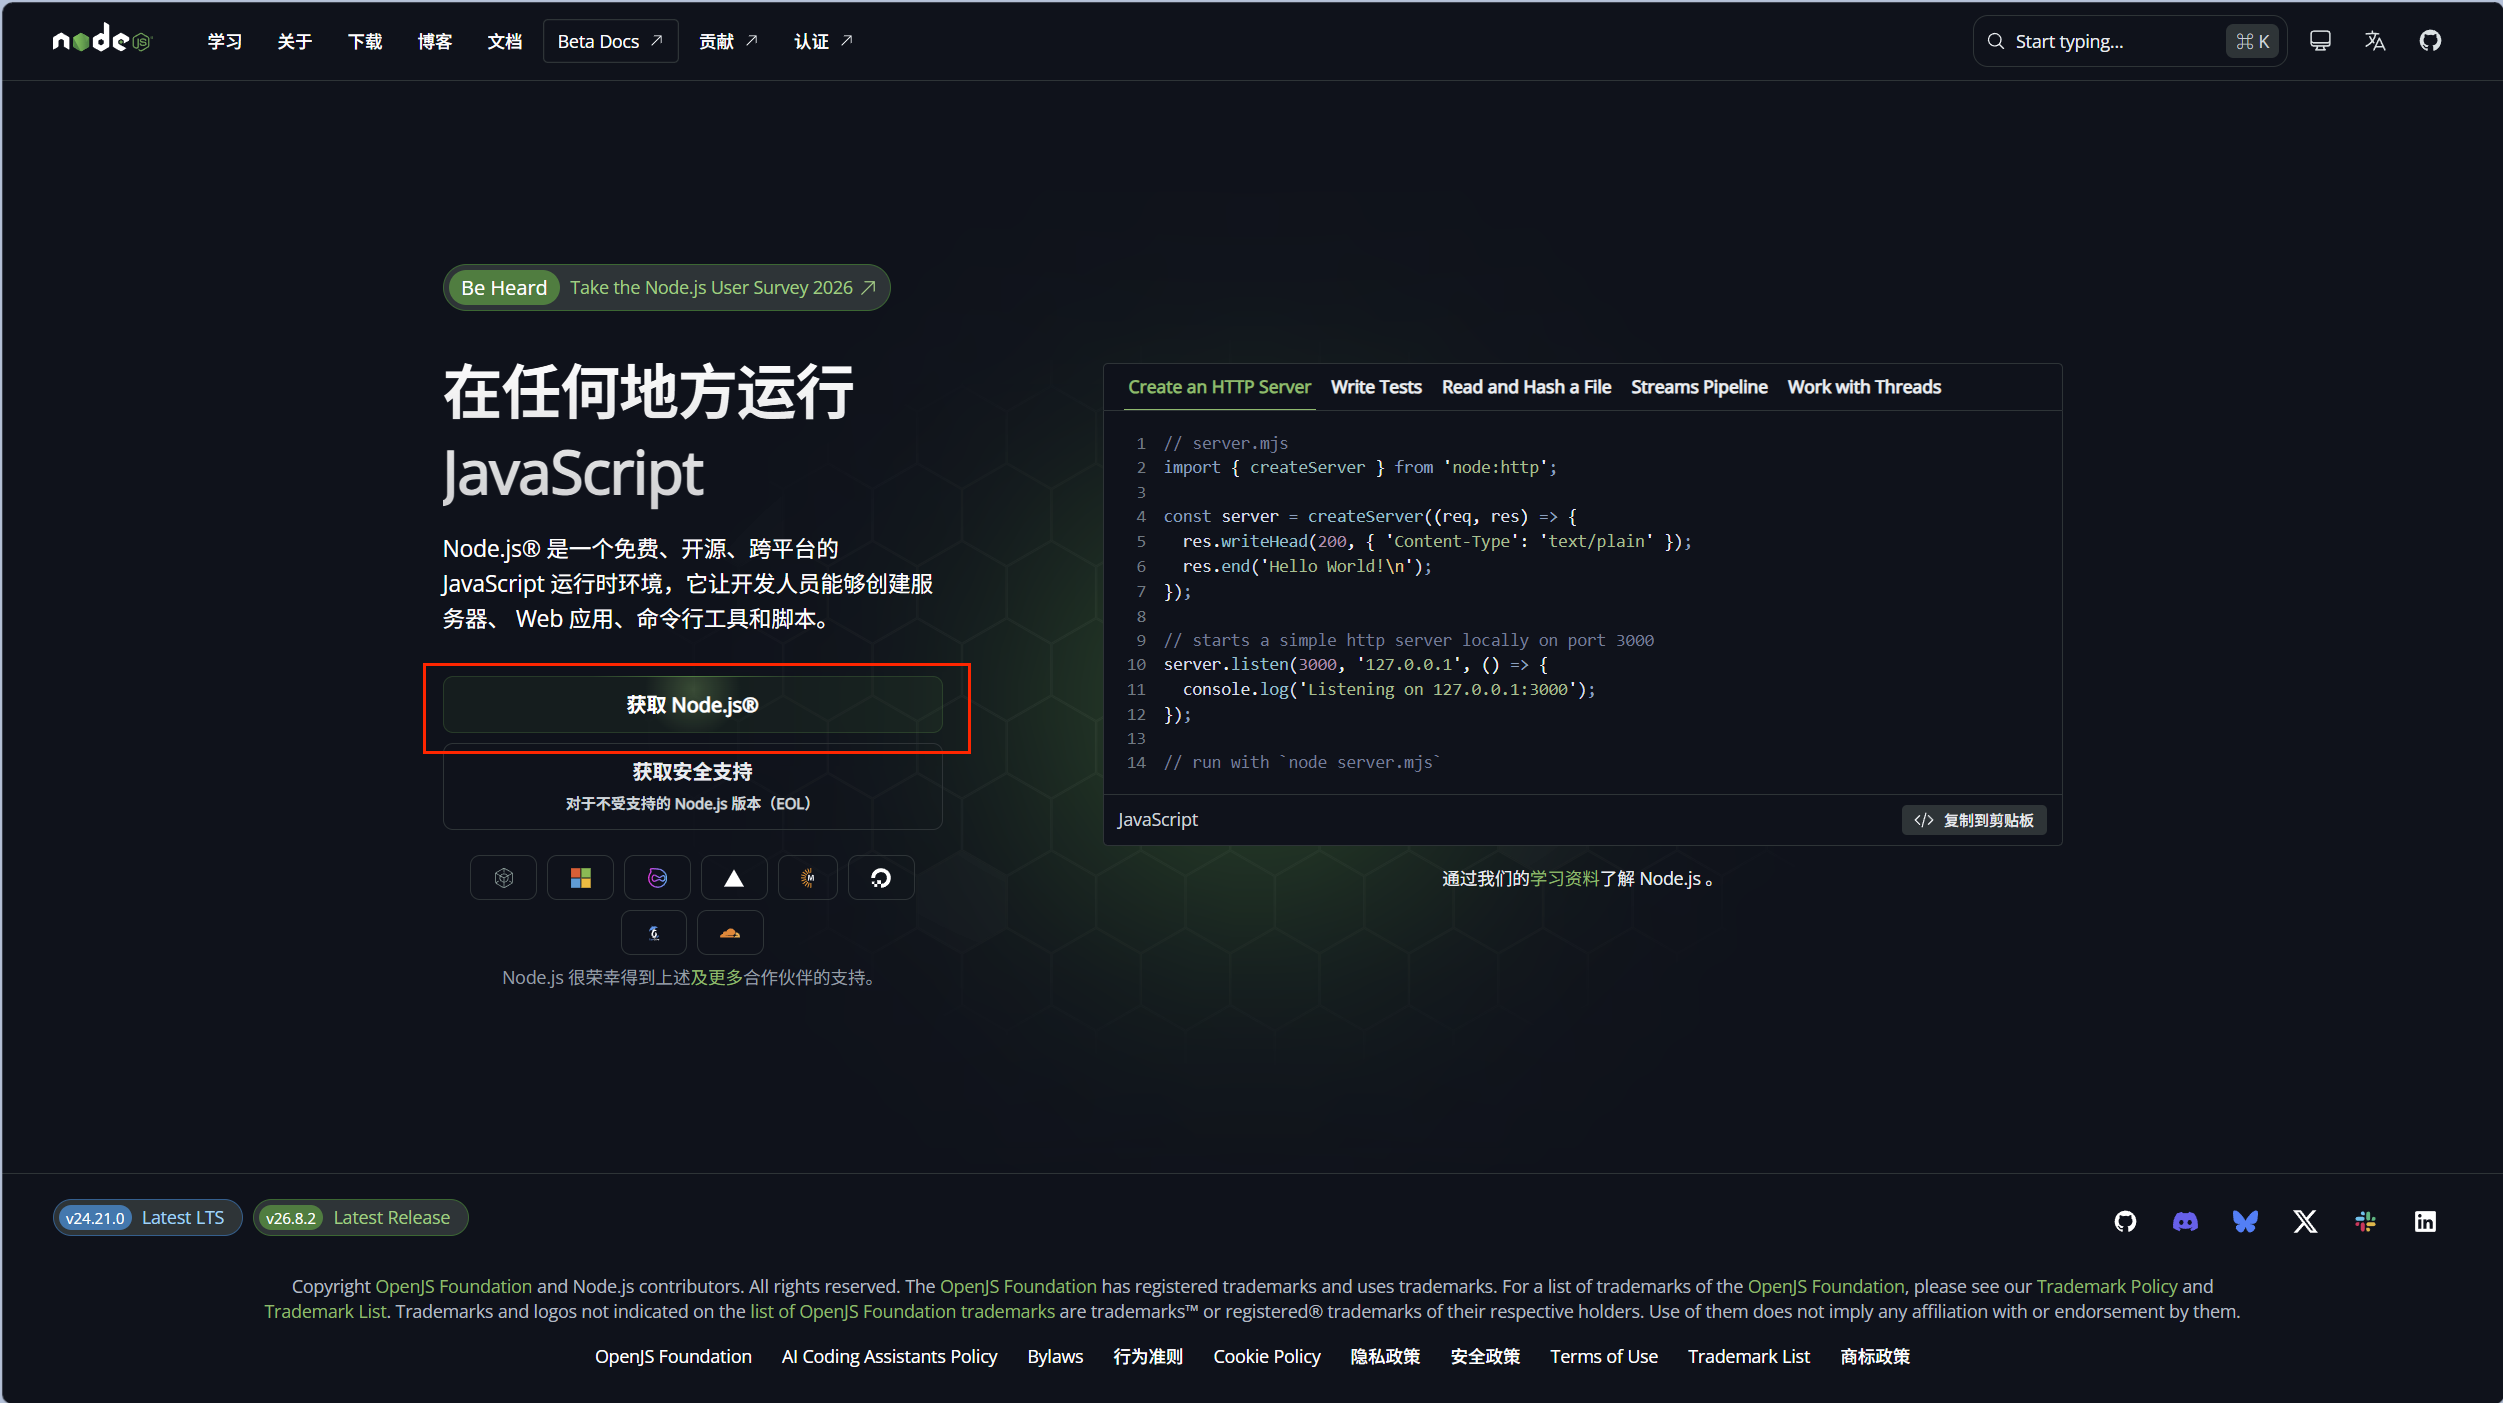This screenshot has width=2503, height=1403.
Task: Click the Vercel triangle partner logo
Action: point(734,878)
